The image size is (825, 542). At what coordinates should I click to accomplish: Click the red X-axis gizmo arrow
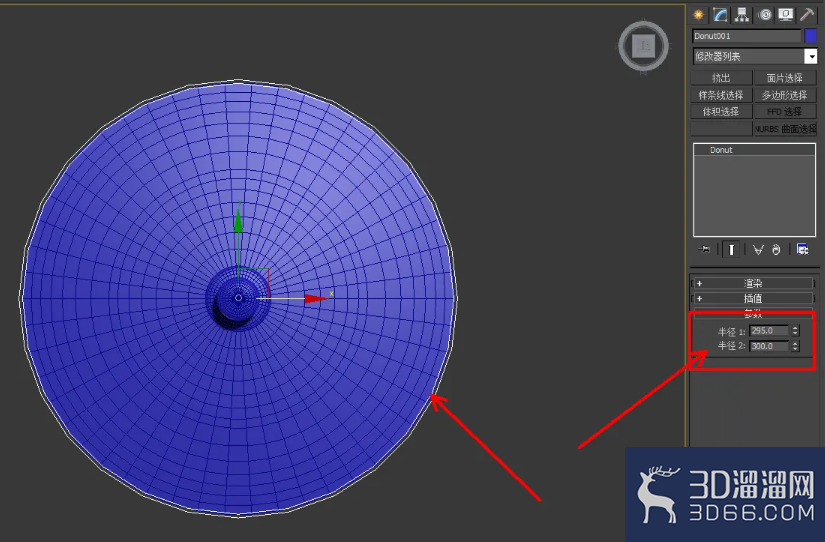click(x=316, y=298)
